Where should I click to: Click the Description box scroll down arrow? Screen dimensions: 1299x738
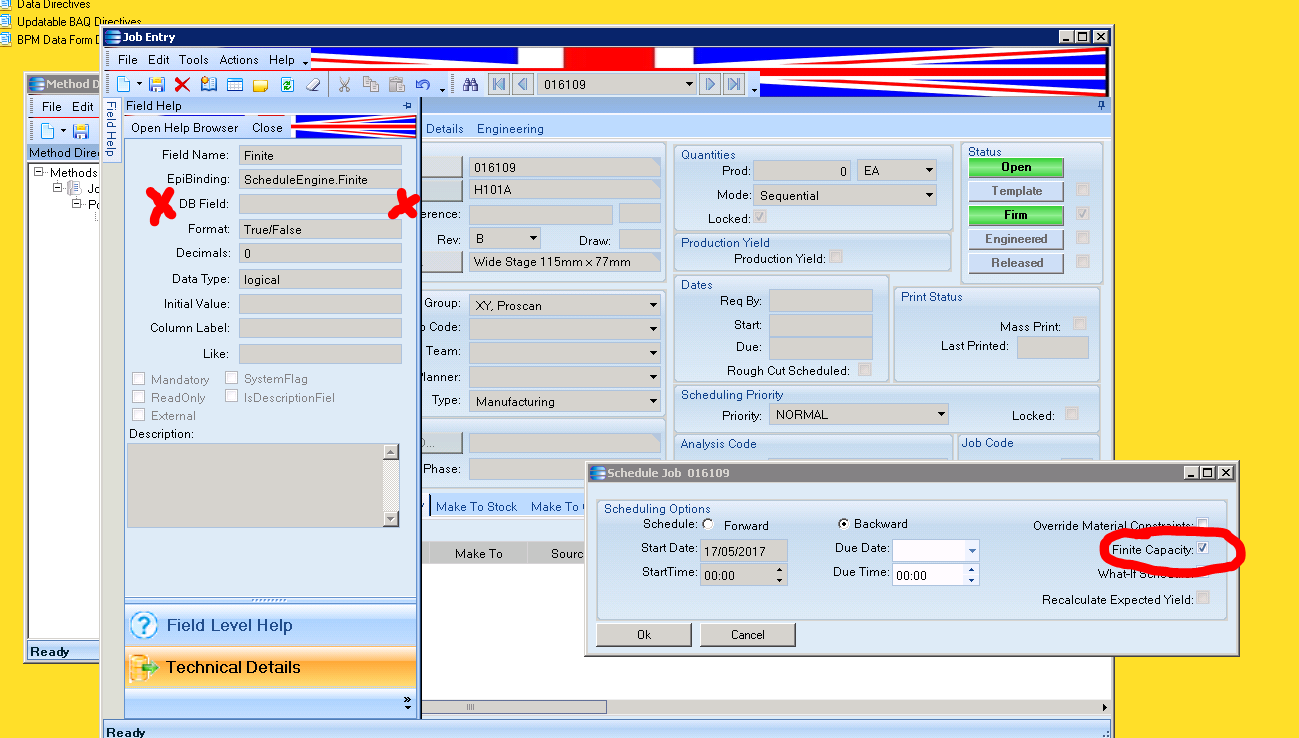click(391, 518)
